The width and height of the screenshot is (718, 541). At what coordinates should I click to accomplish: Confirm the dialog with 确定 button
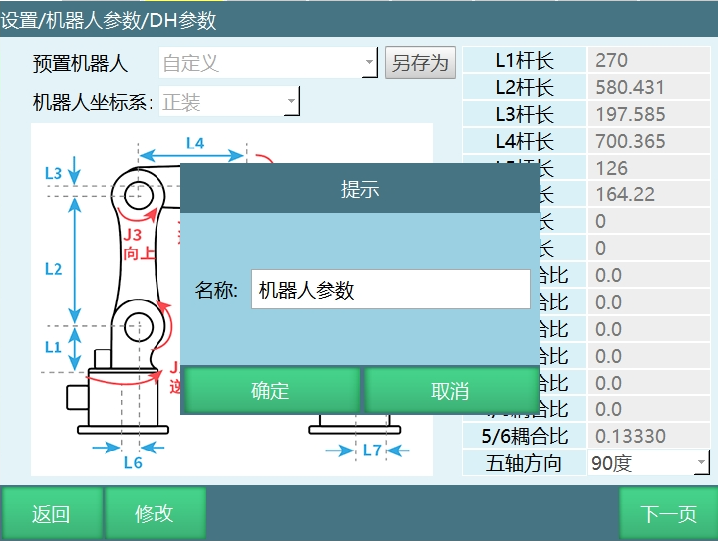pos(270,390)
